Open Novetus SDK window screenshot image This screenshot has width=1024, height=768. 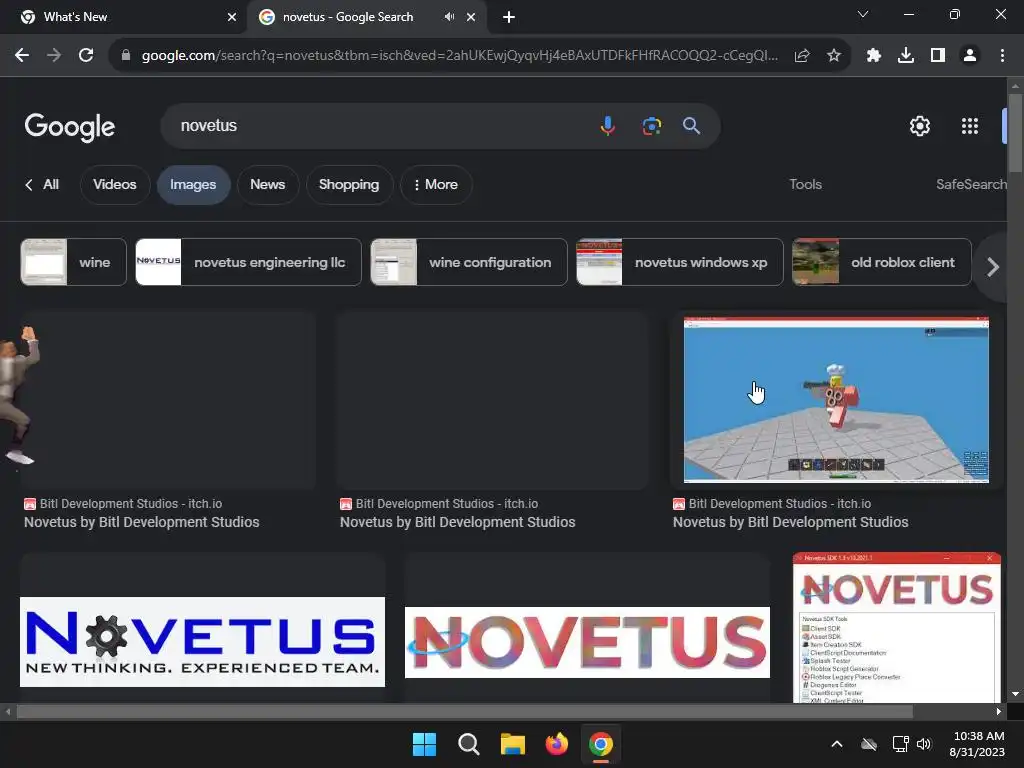click(897, 628)
